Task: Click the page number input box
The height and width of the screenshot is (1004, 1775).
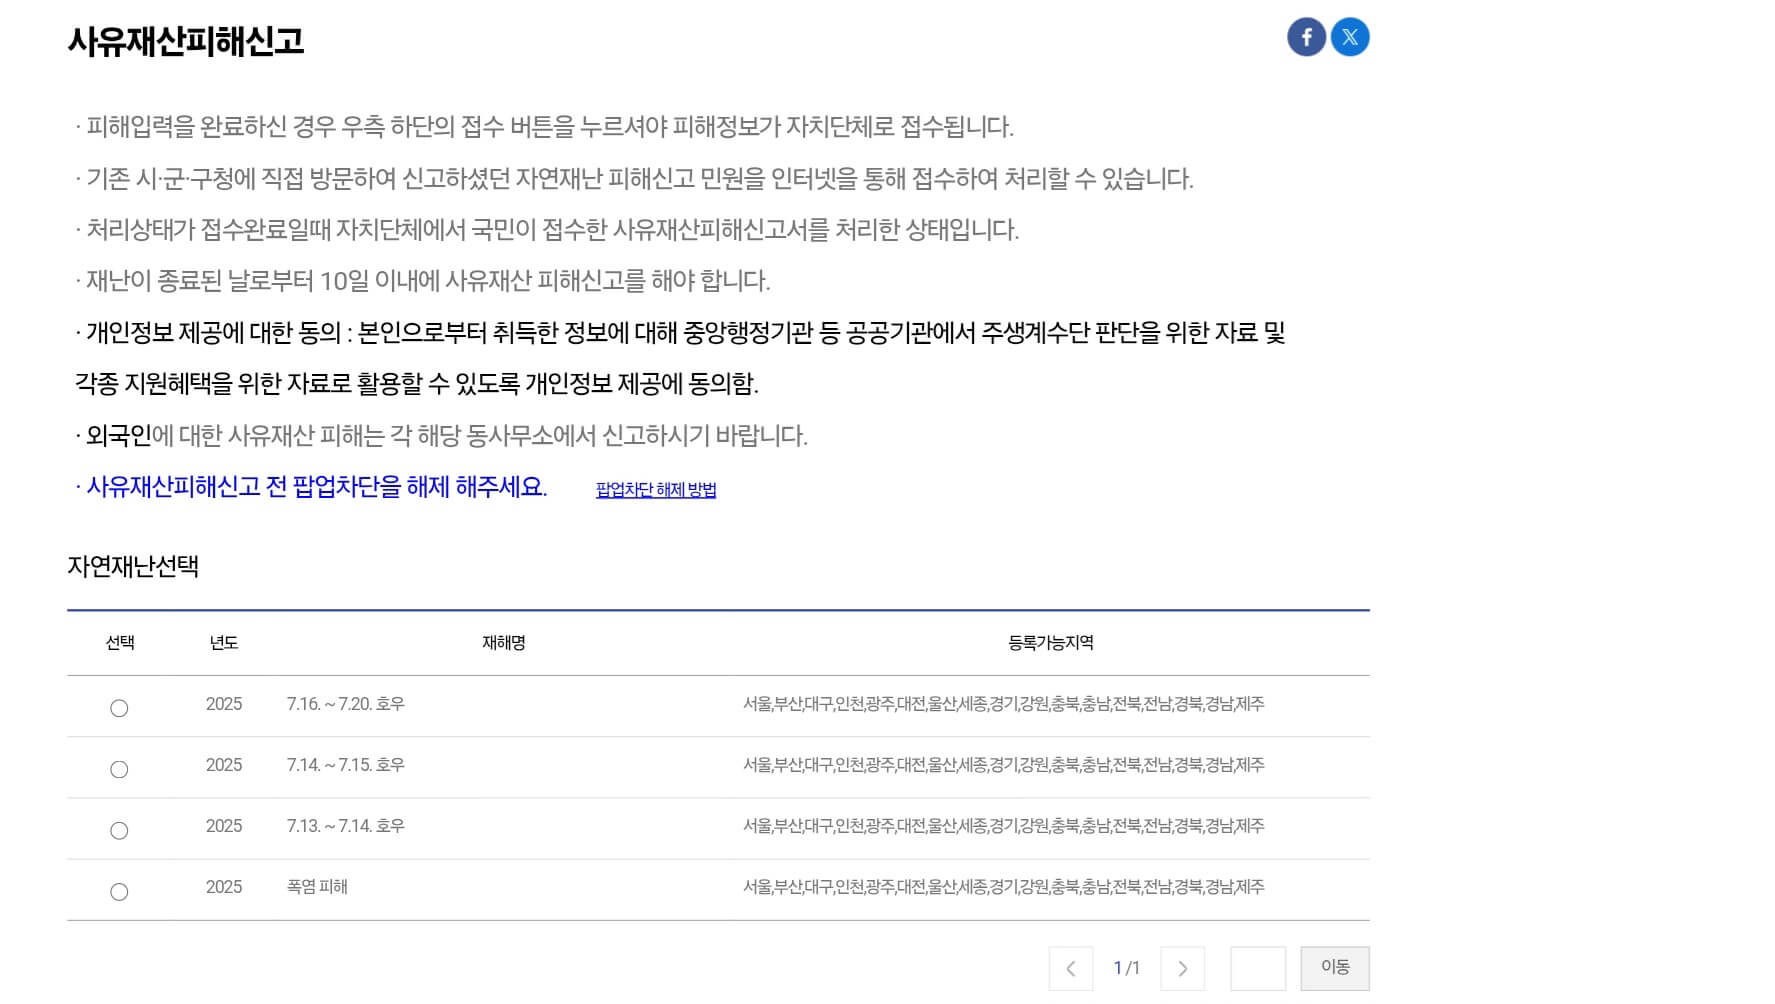Action: [1257, 968]
